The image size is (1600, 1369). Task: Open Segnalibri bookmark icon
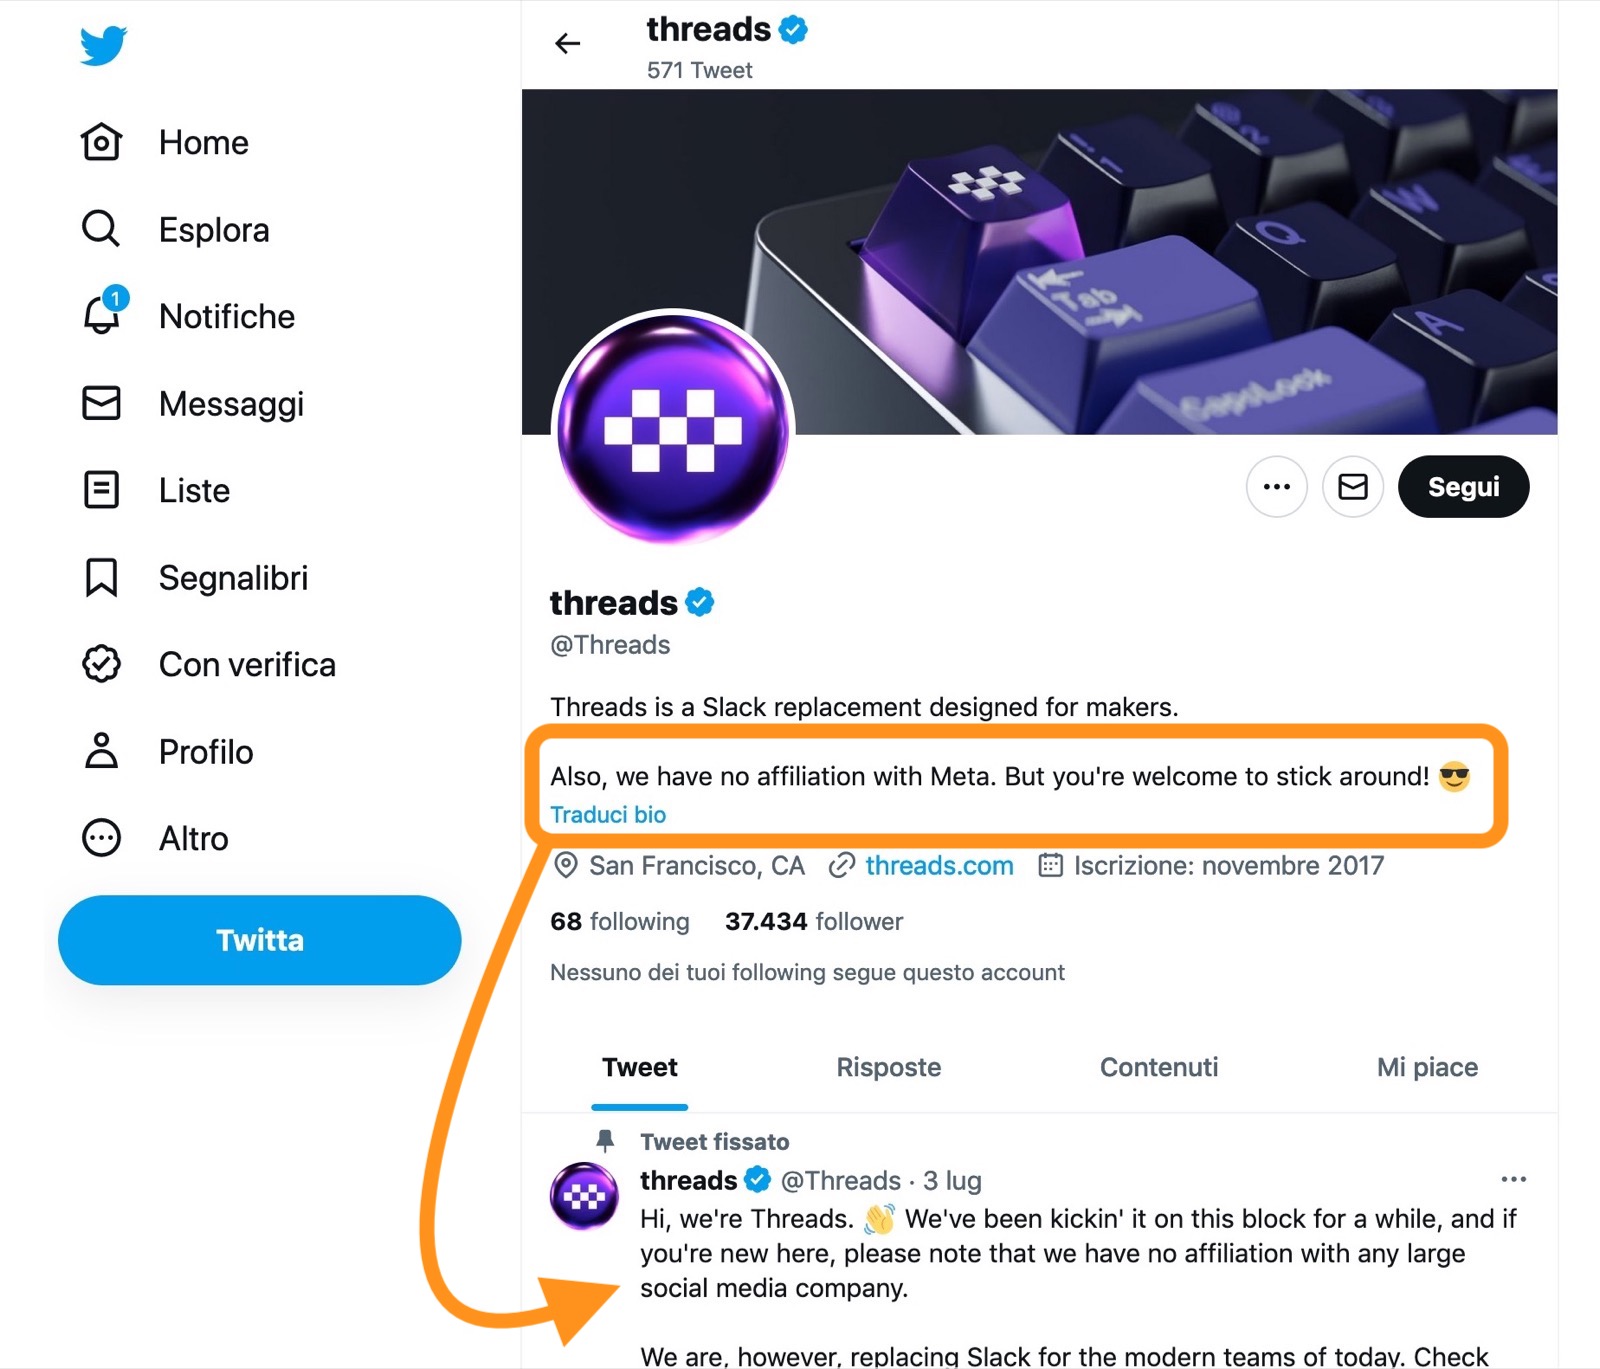tap(101, 577)
